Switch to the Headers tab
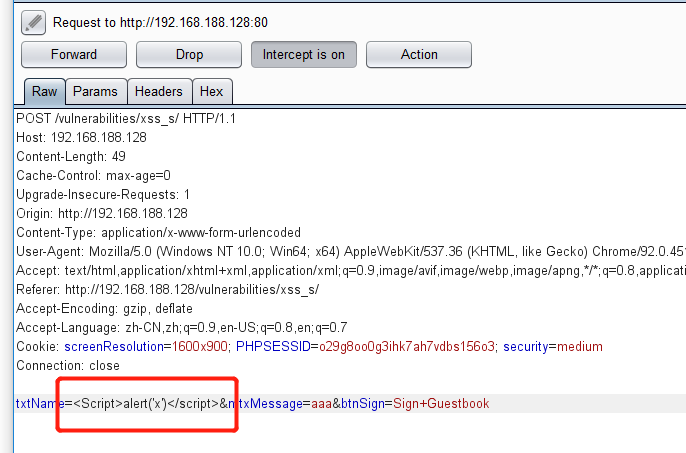Screen dimensions: 686x453 point(159,91)
